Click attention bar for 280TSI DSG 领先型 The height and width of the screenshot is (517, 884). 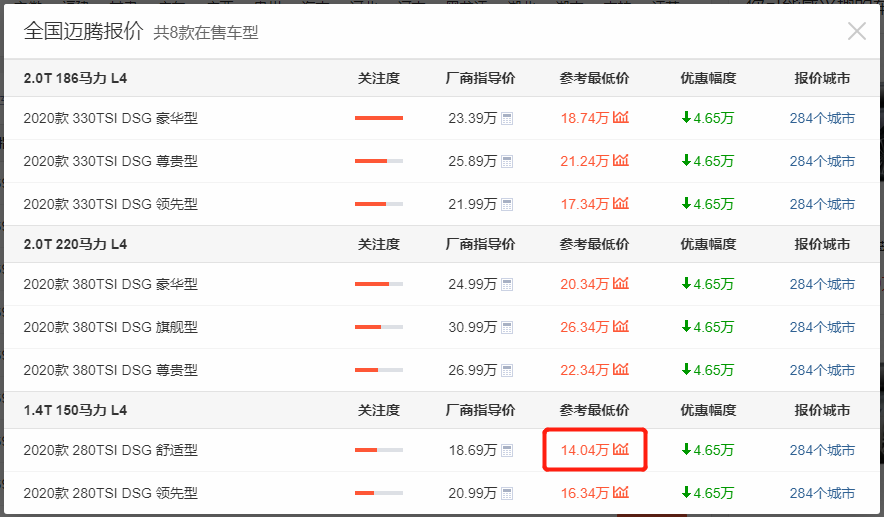[x=379, y=493]
